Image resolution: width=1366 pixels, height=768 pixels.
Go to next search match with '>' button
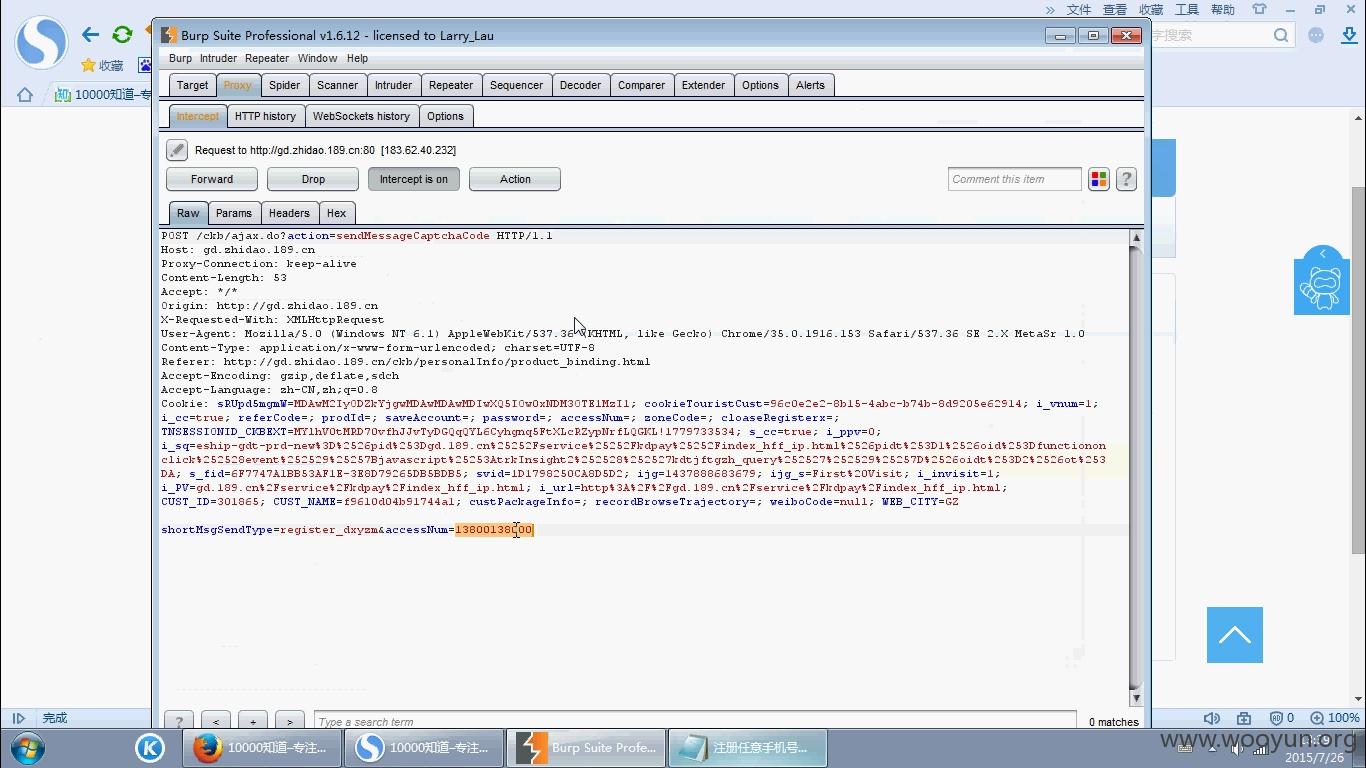click(x=290, y=721)
